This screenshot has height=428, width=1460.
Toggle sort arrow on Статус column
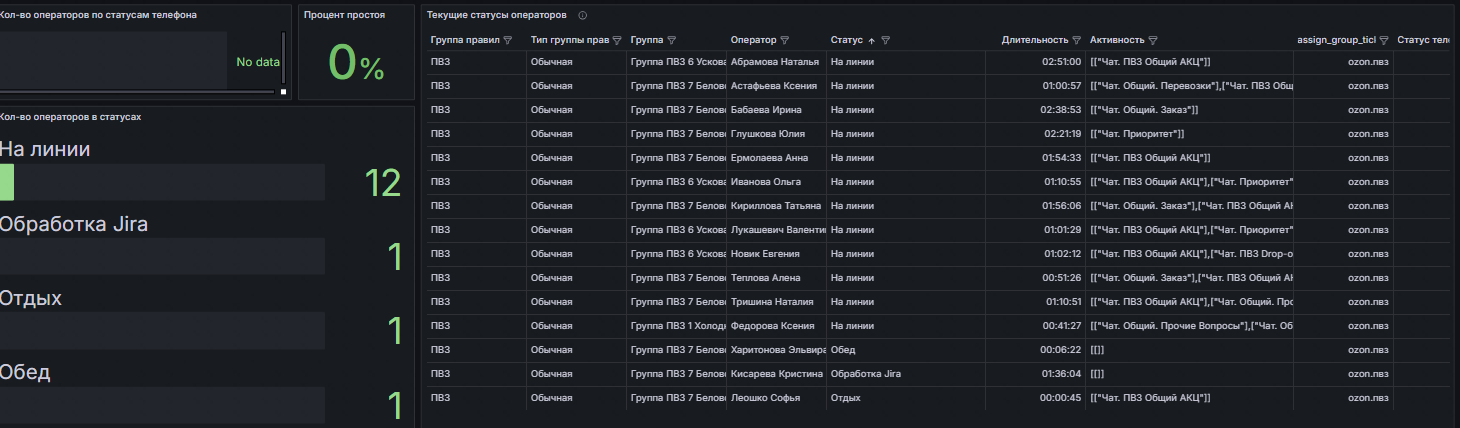pyautogui.click(x=871, y=40)
